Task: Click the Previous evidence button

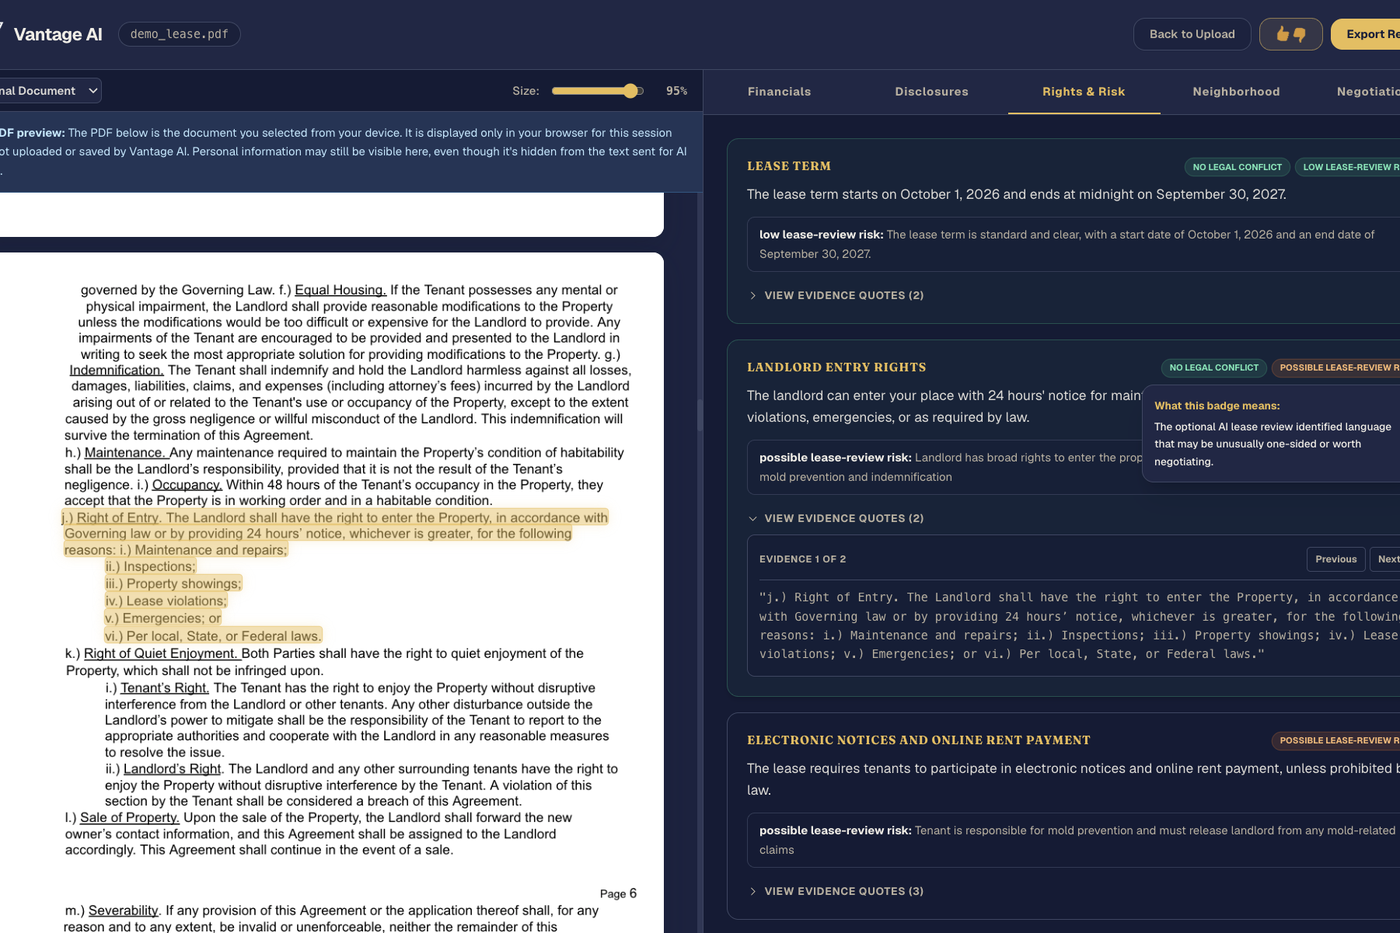Action: (1336, 559)
